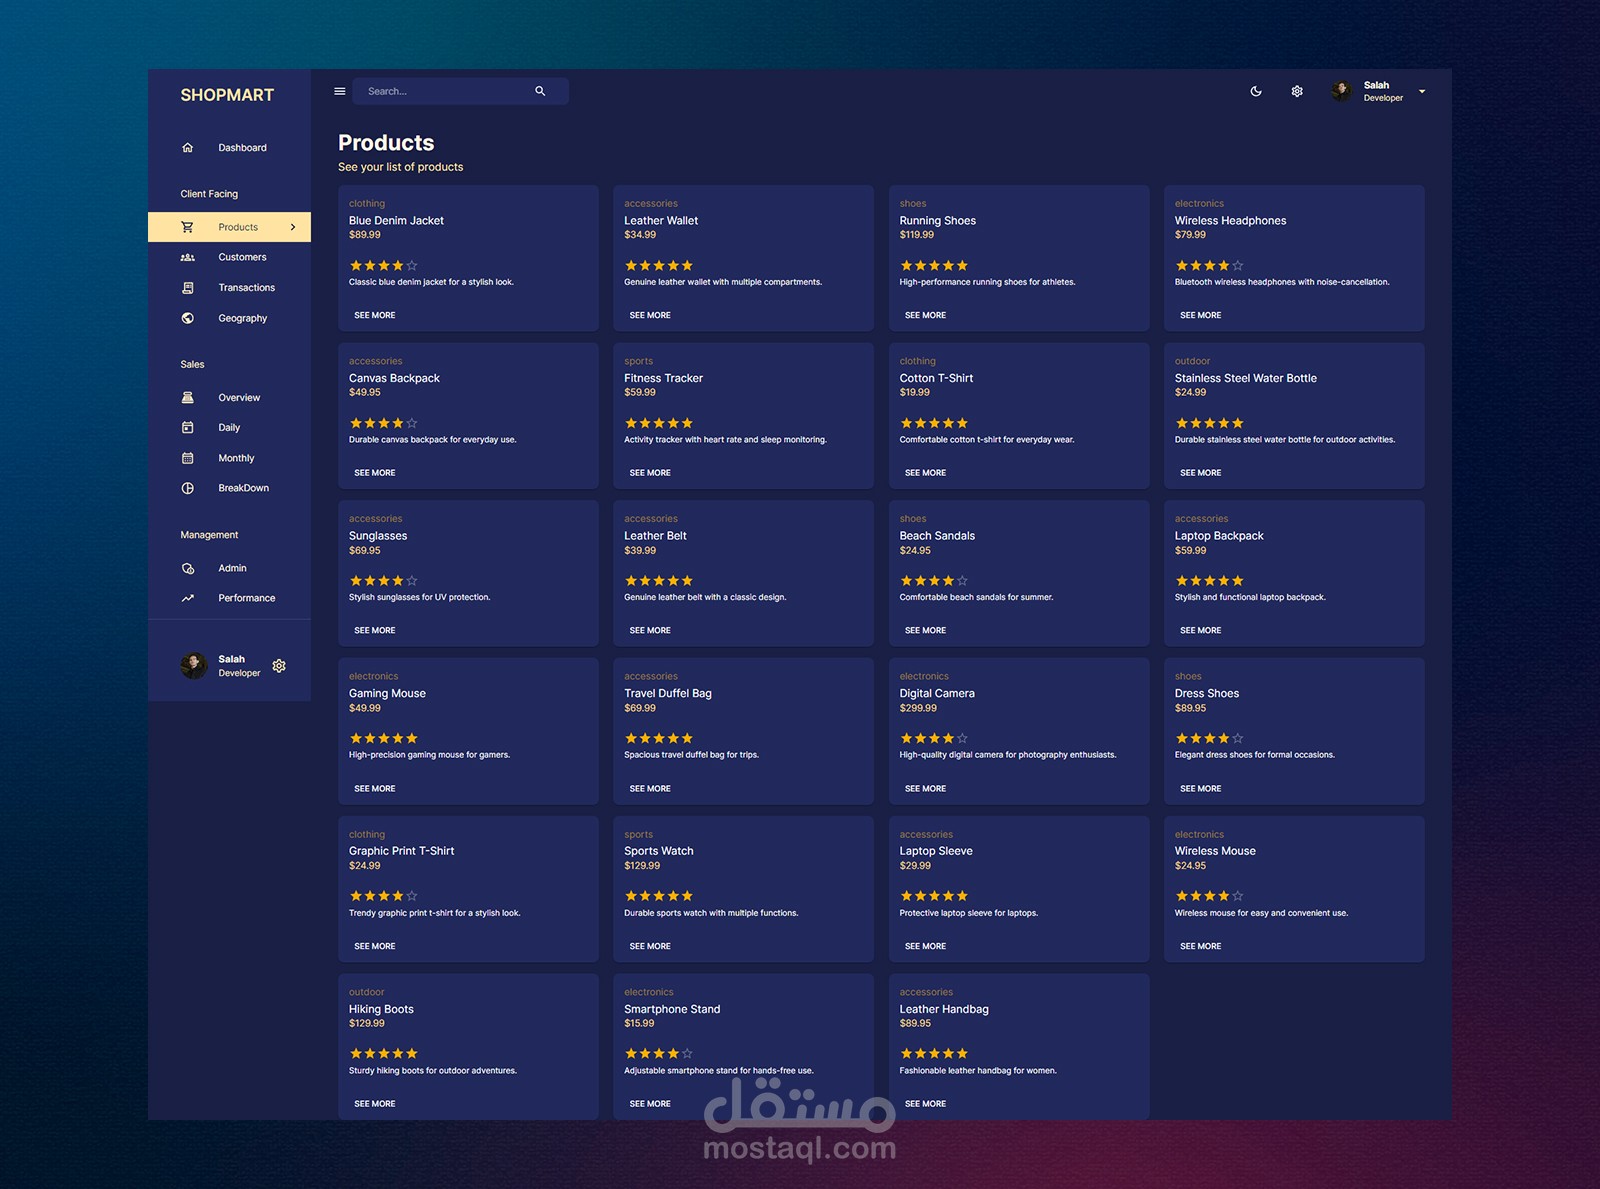Click the Leather Belt product title
Screen dimensions: 1600x1189
tap(655, 536)
